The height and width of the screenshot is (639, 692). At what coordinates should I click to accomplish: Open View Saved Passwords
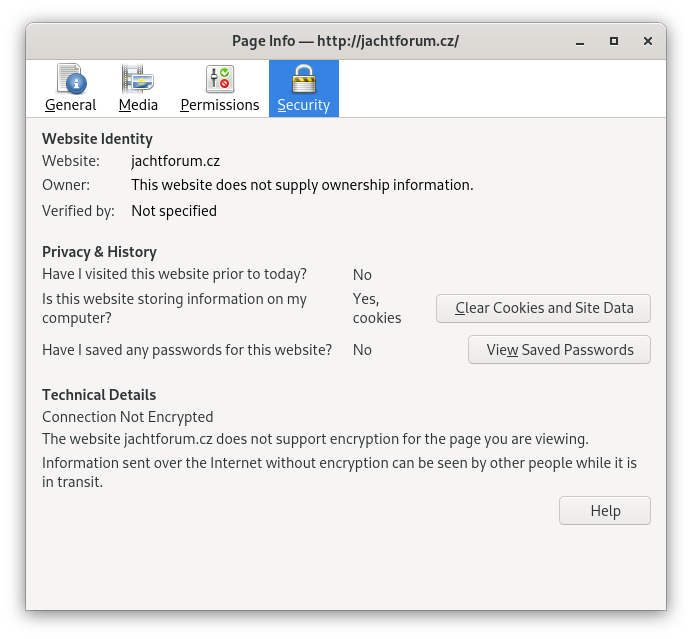tap(559, 350)
